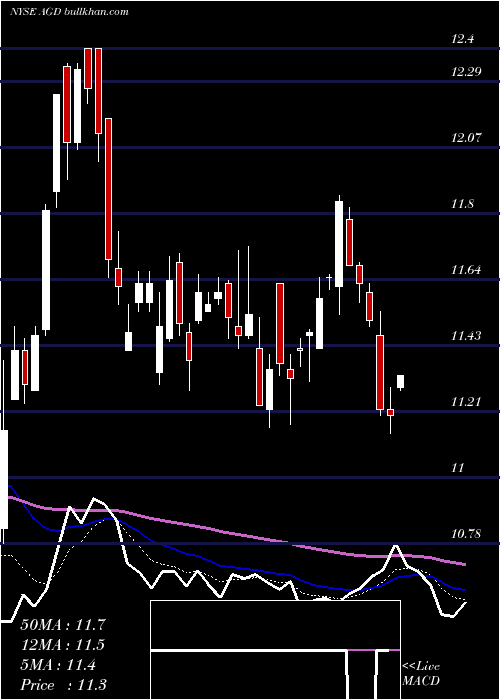The height and width of the screenshot is (700, 500).
Task: Click the 50MA : 11.7 legend entry
Action: (x=63, y=625)
